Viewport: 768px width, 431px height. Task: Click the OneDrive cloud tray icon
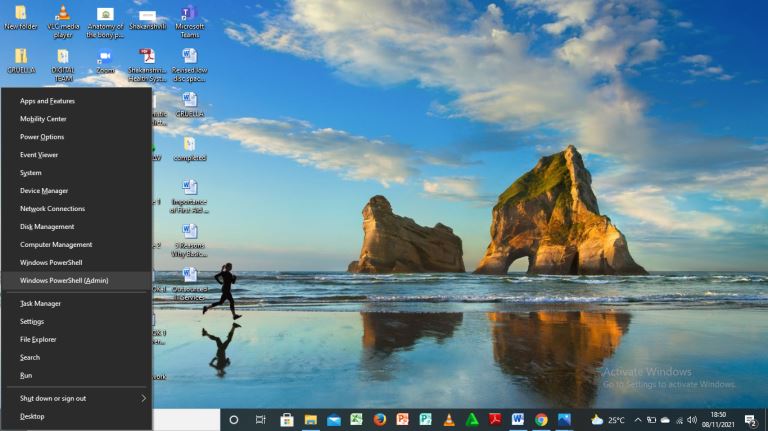pos(665,420)
